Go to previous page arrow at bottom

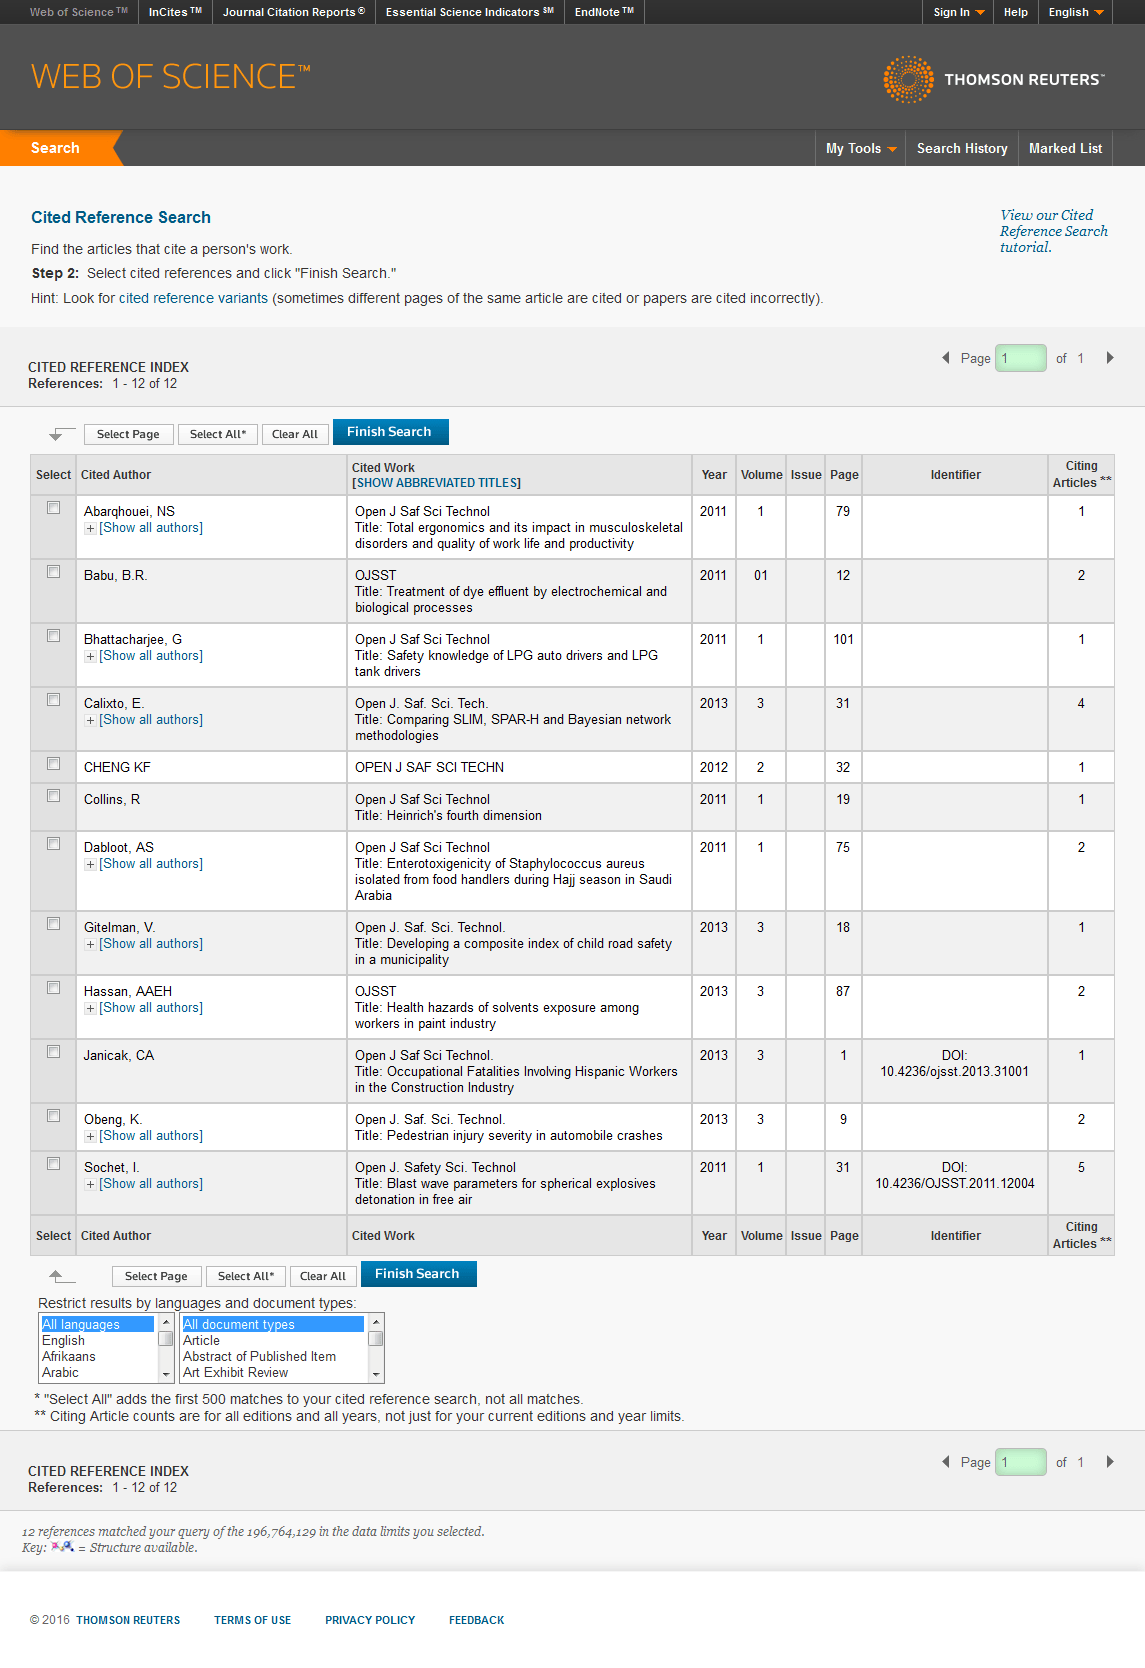pyautogui.click(x=946, y=1462)
